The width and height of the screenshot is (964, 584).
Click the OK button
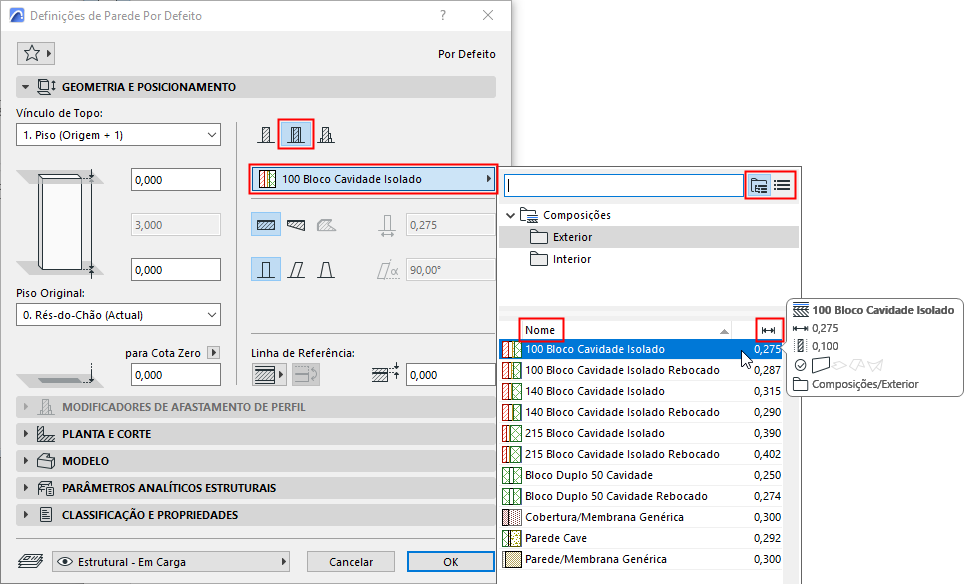click(x=451, y=562)
